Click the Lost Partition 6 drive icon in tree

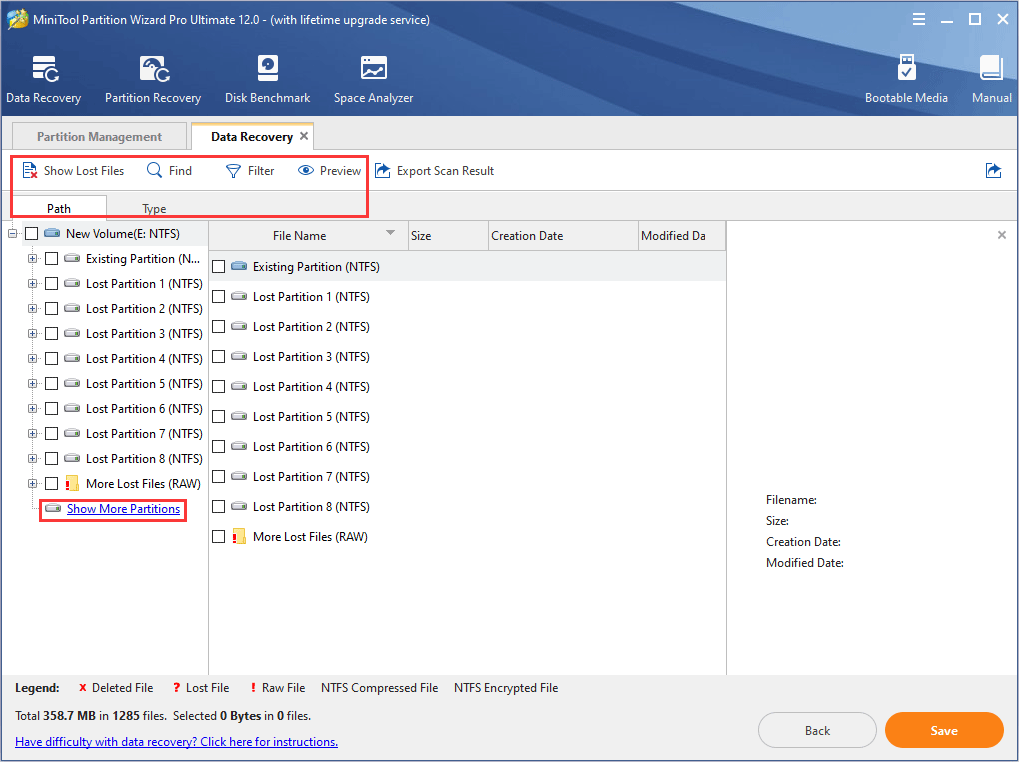click(x=72, y=408)
